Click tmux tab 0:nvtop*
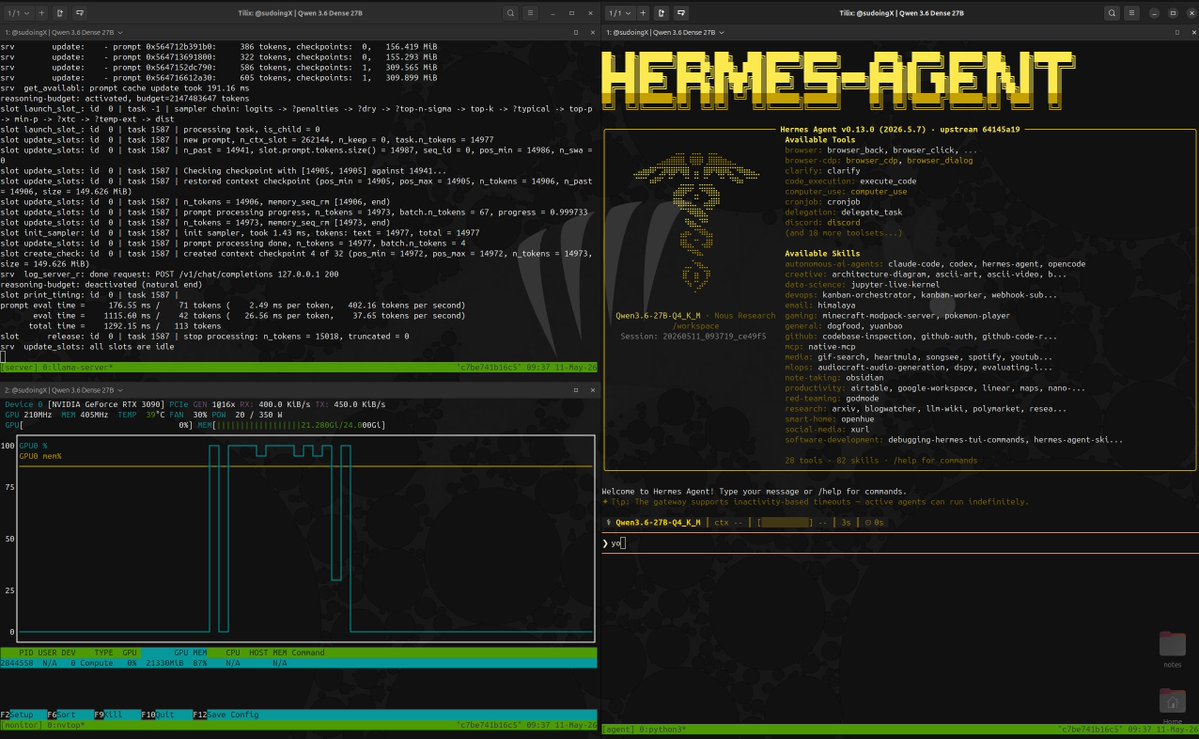This screenshot has height=739, width=1199. coord(67,724)
